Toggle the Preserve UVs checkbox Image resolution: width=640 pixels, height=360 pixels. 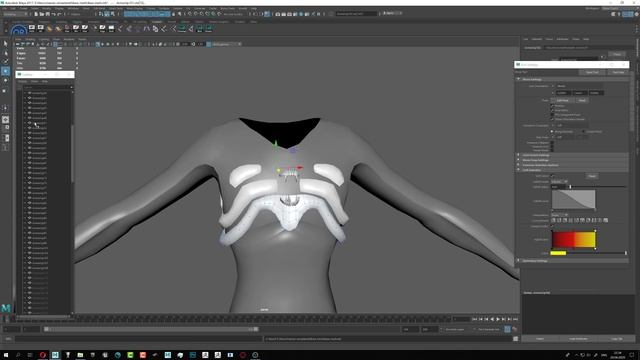click(552, 146)
